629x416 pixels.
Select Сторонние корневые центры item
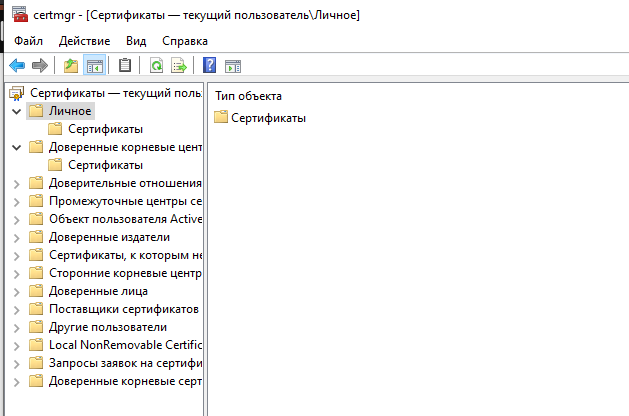(125, 273)
